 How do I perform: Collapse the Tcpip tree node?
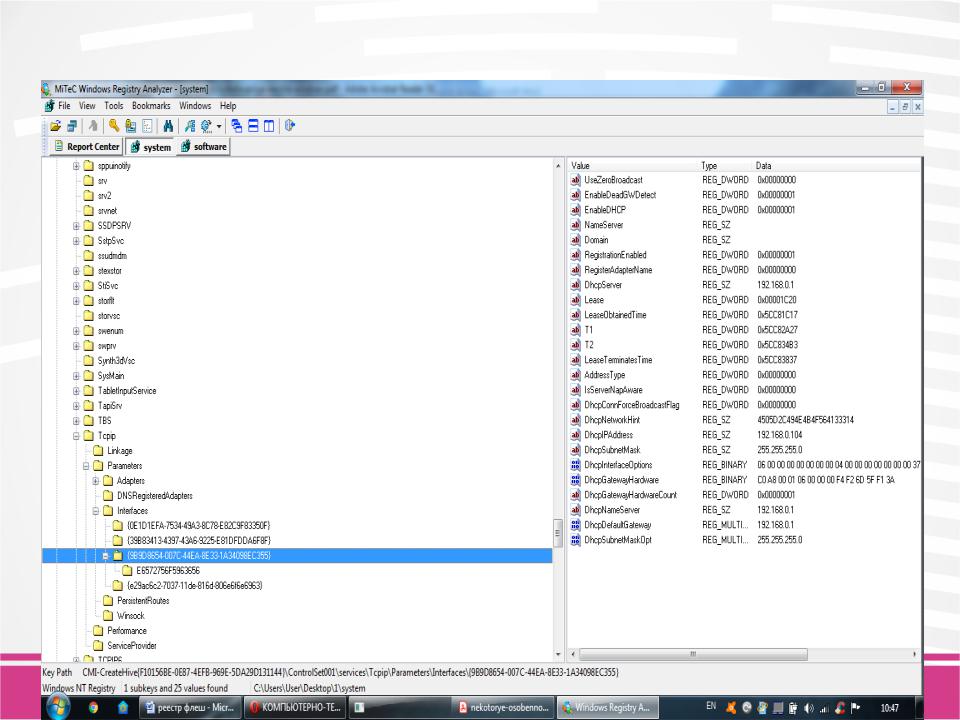click(77, 436)
